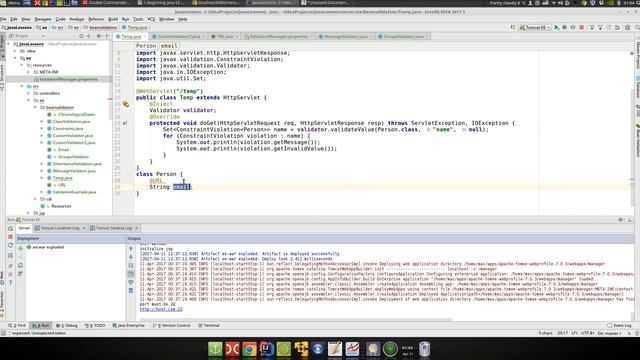
Task: Collapse the resources folder
Action: coord(22,65)
